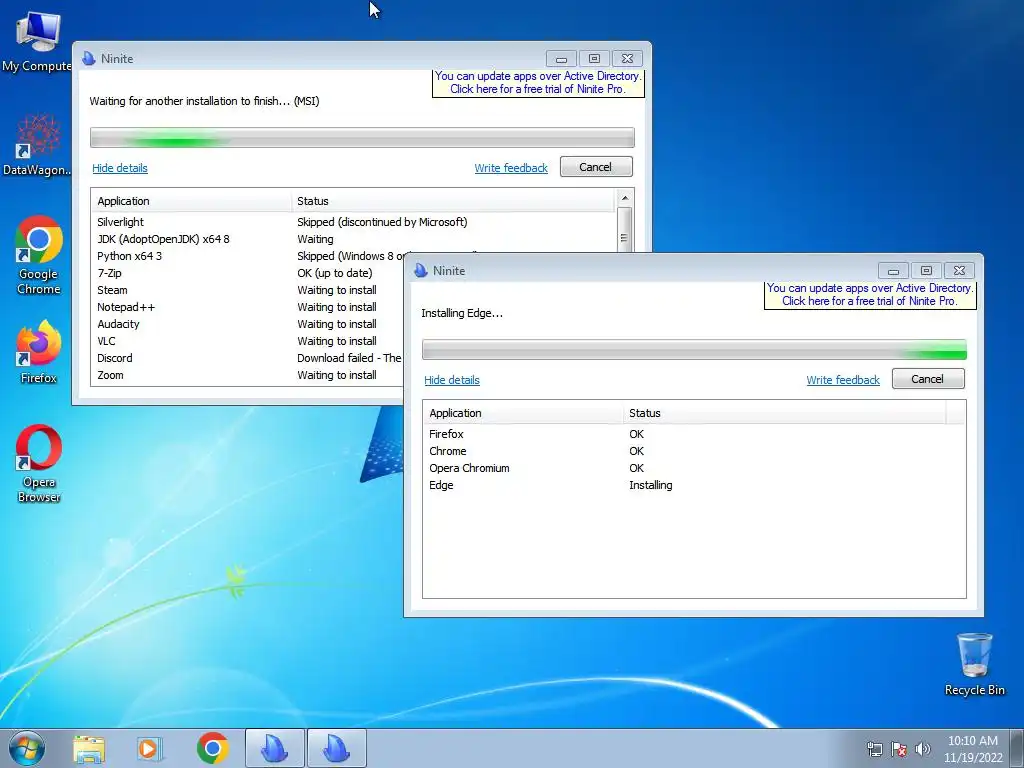The width and height of the screenshot is (1024, 768).
Task: Cancel the Edge installation in front window
Action: click(x=927, y=379)
